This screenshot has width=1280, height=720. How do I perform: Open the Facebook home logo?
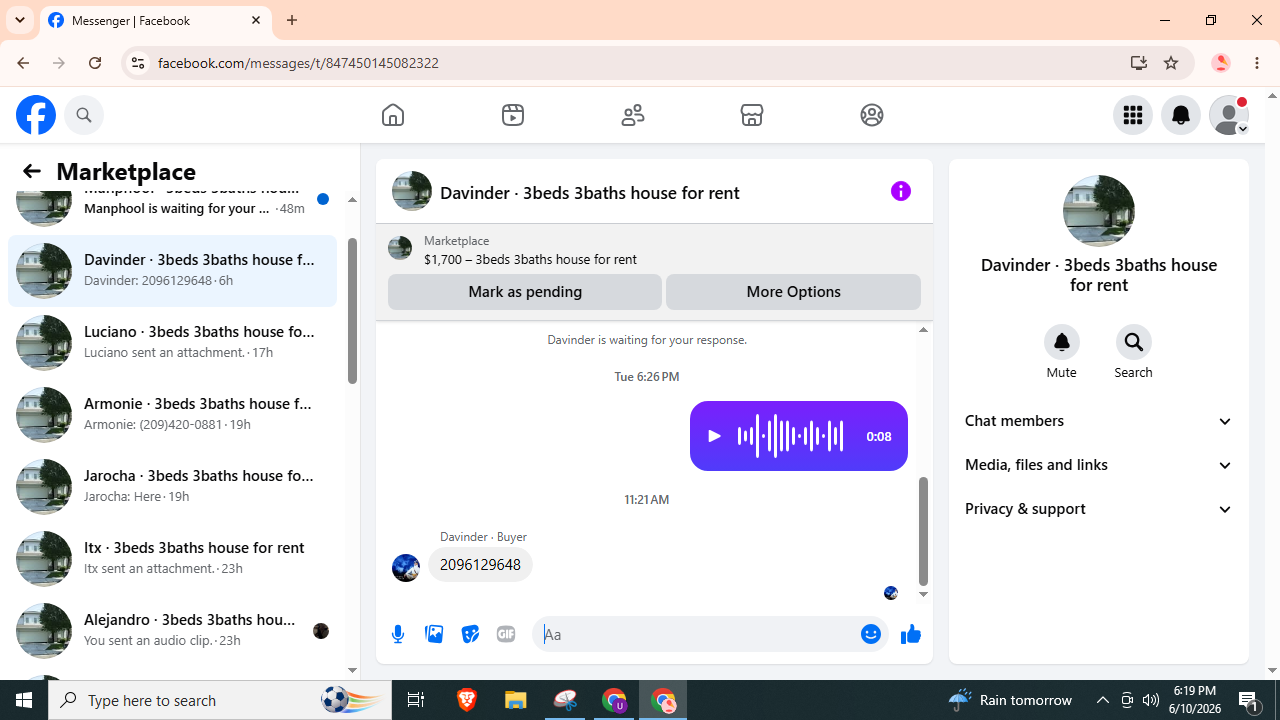click(36, 115)
